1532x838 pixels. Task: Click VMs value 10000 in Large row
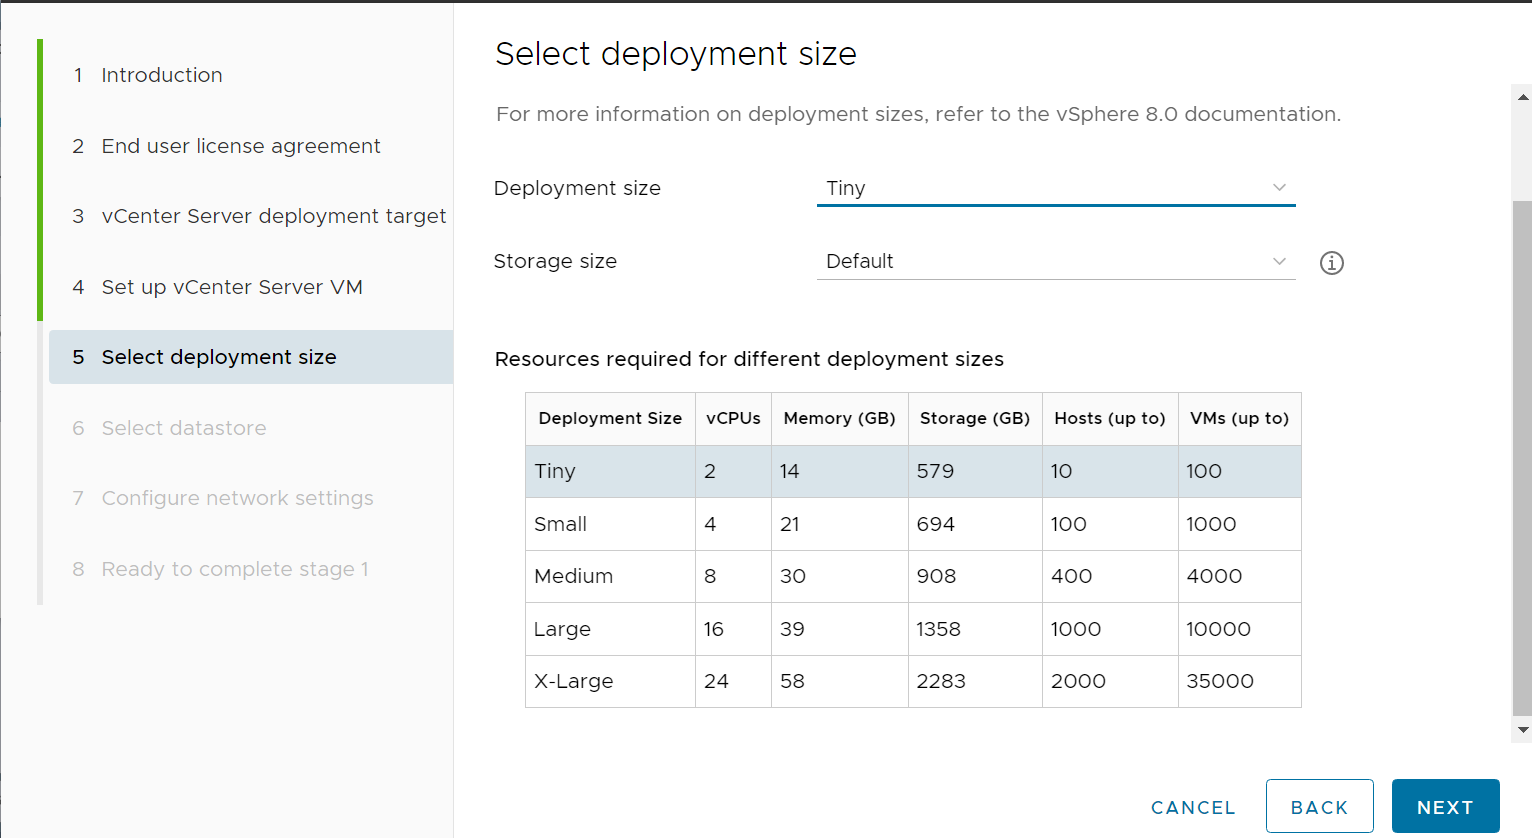click(1218, 629)
